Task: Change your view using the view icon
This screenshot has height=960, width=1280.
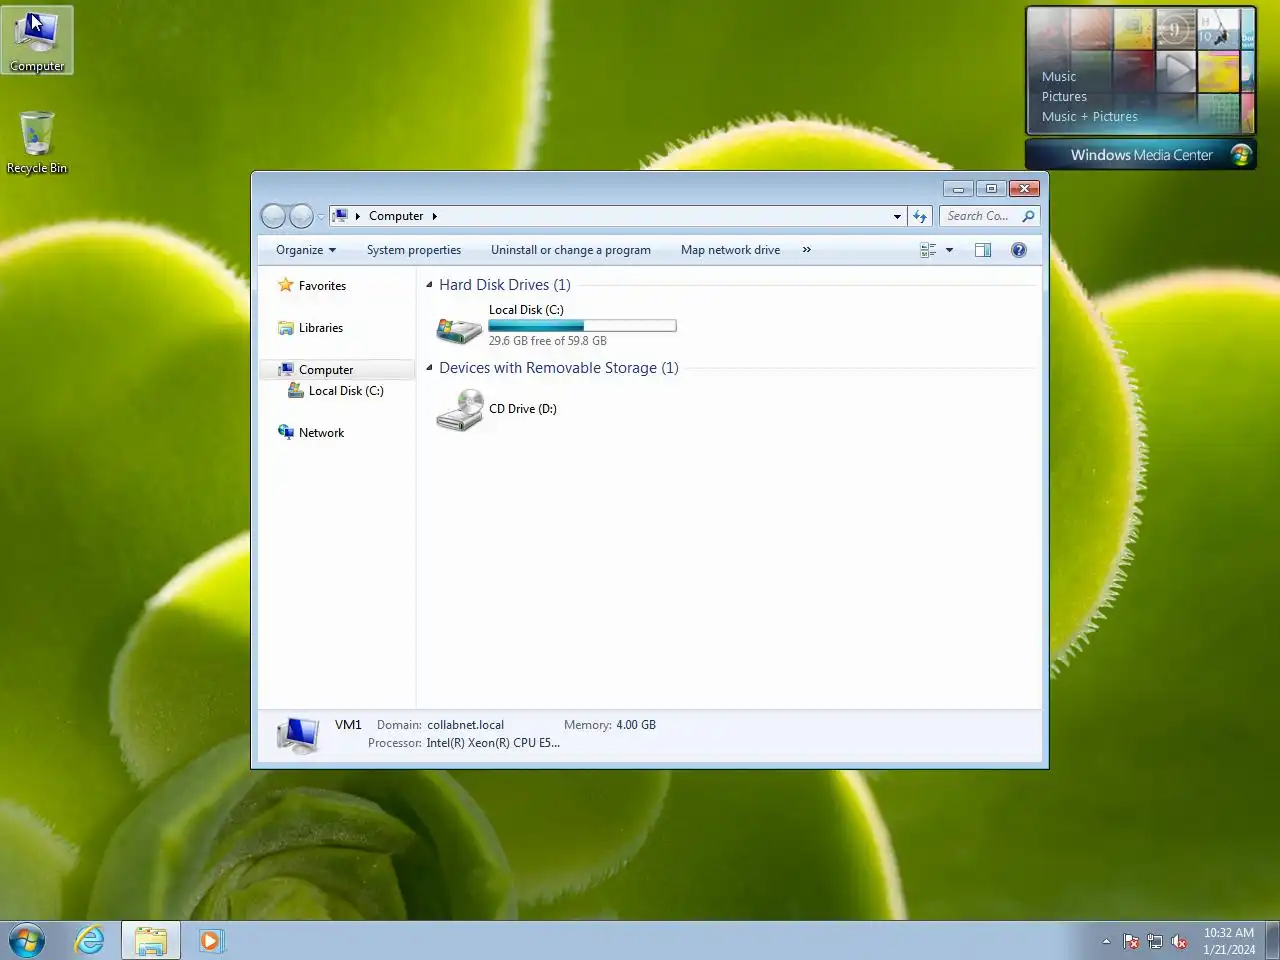Action: pyautogui.click(x=928, y=250)
